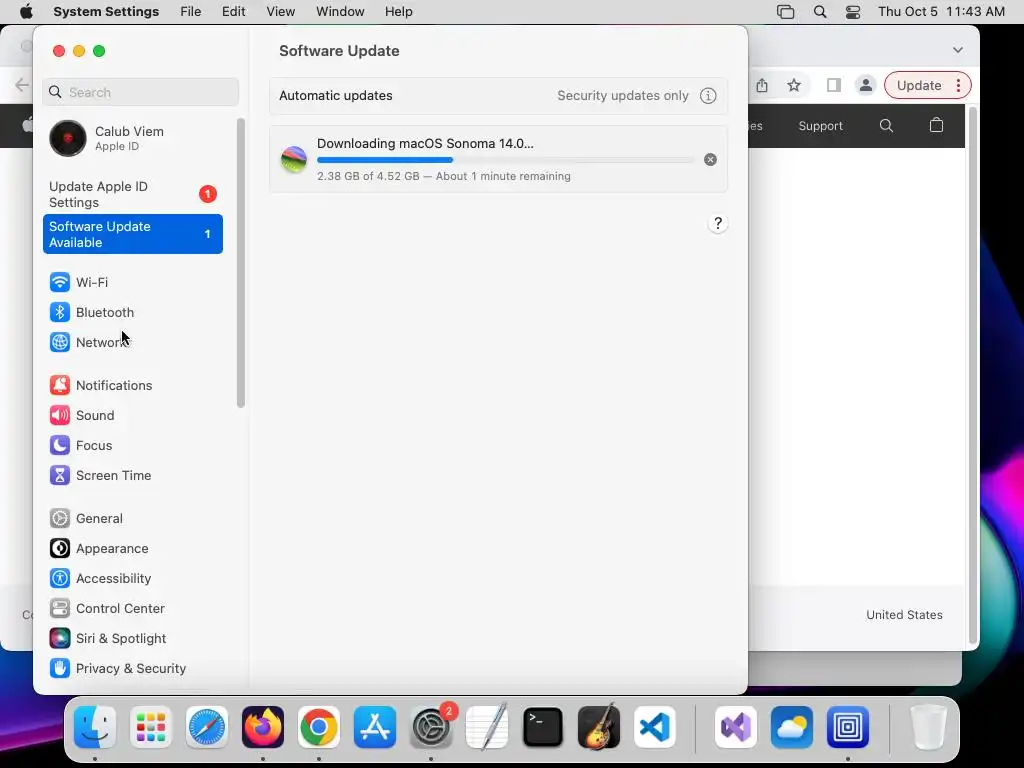This screenshot has width=1024, height=768.
Task: Click the Chrome window scrollbar
Action: point(972,376)
